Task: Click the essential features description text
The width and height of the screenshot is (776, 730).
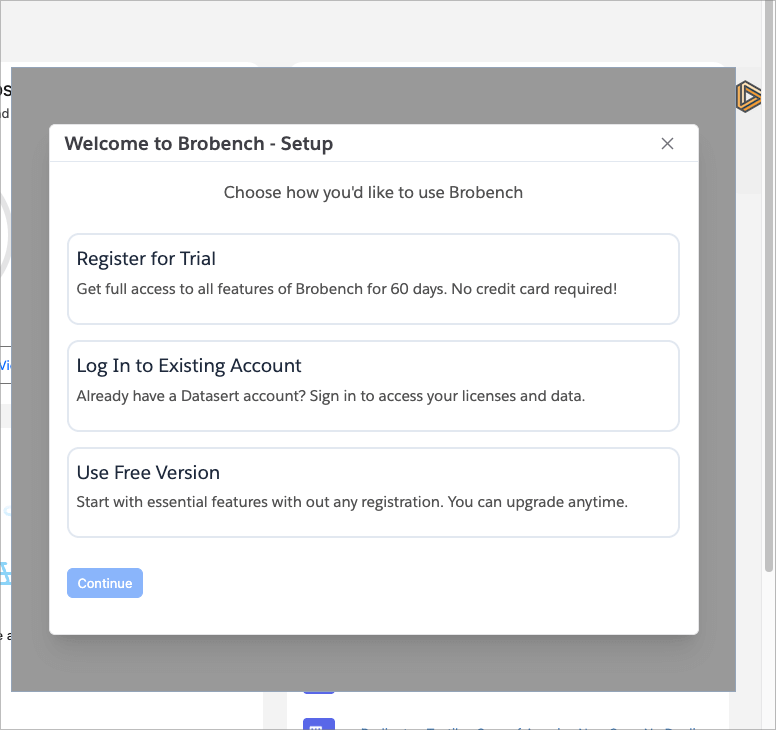Action: (352, 502)
